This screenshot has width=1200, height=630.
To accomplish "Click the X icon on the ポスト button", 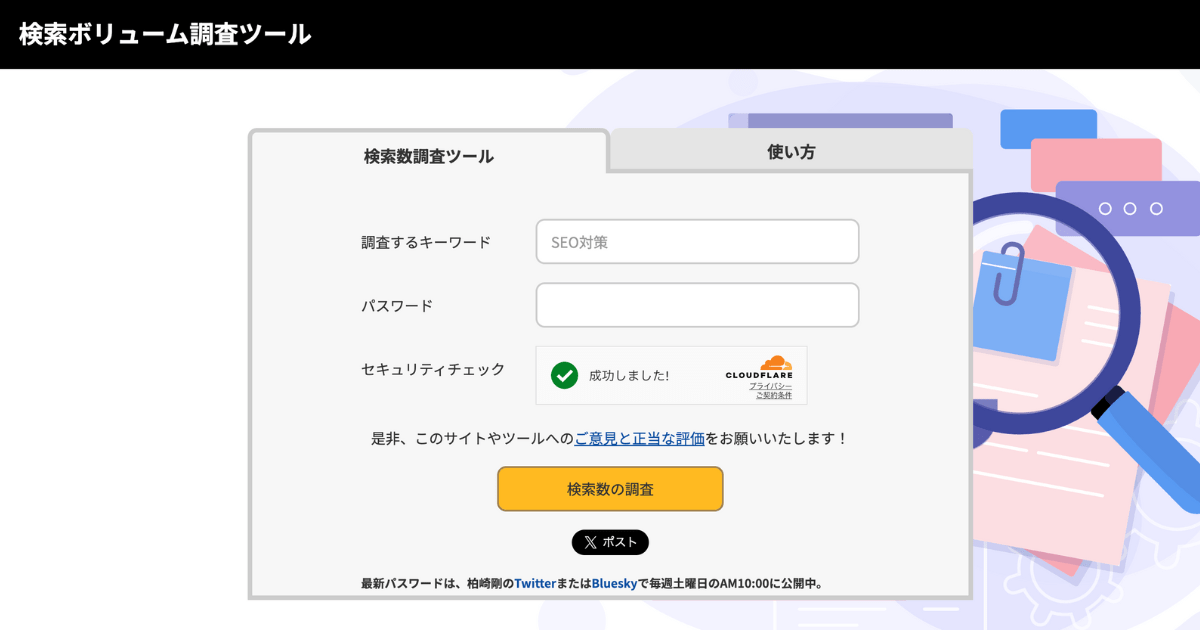I will 592,542.
